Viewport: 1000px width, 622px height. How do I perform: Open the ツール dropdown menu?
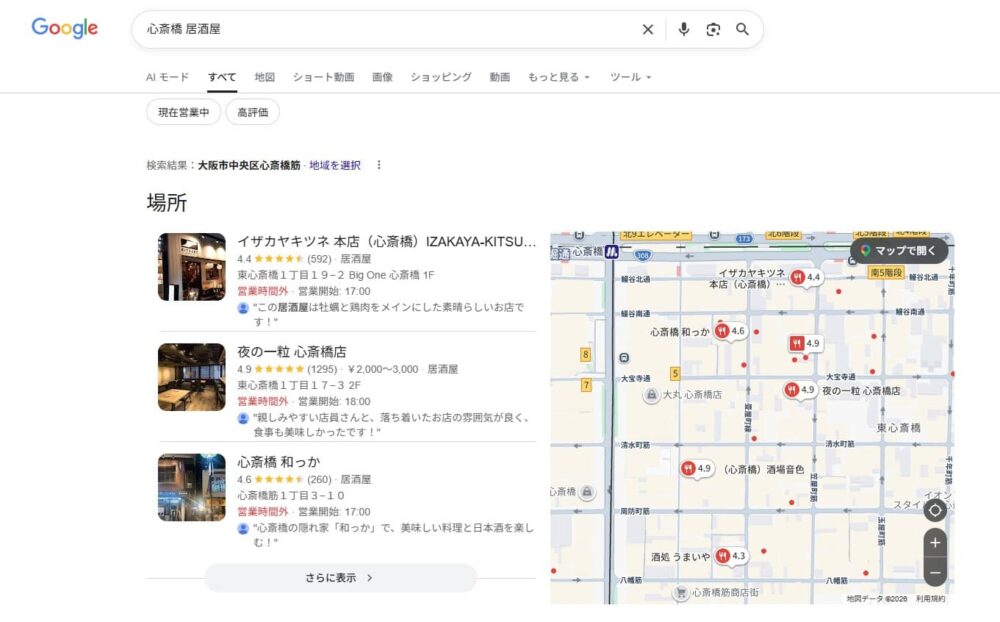pos(630,77)
